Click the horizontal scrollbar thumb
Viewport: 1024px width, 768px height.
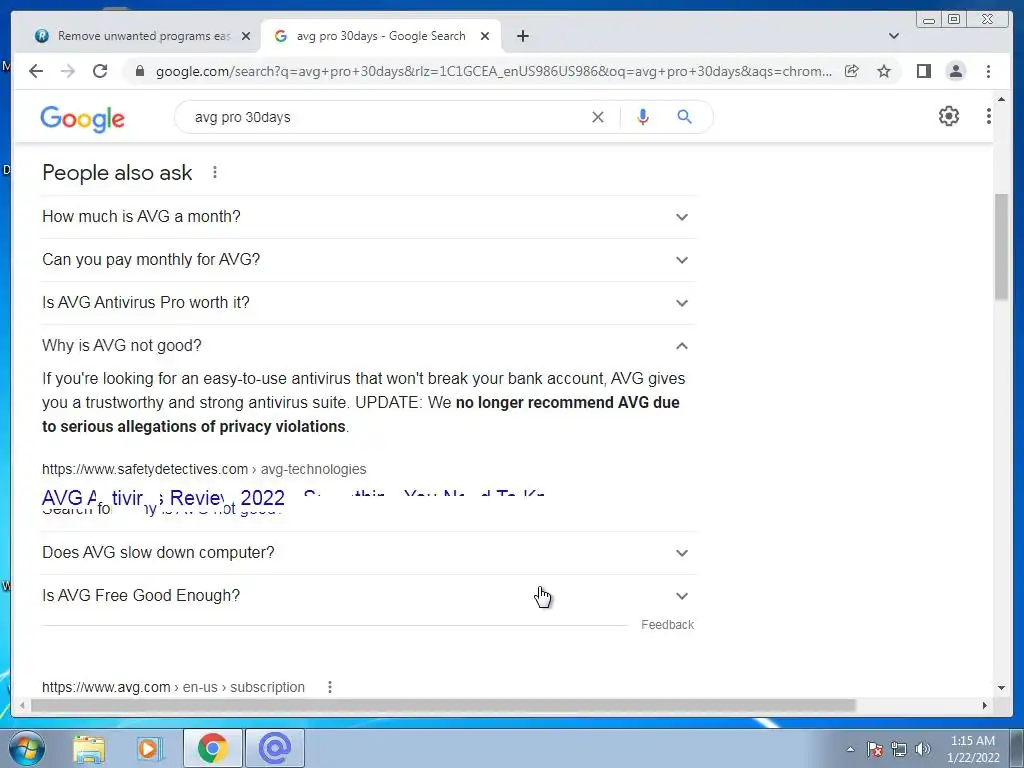[x=443, y=705]
